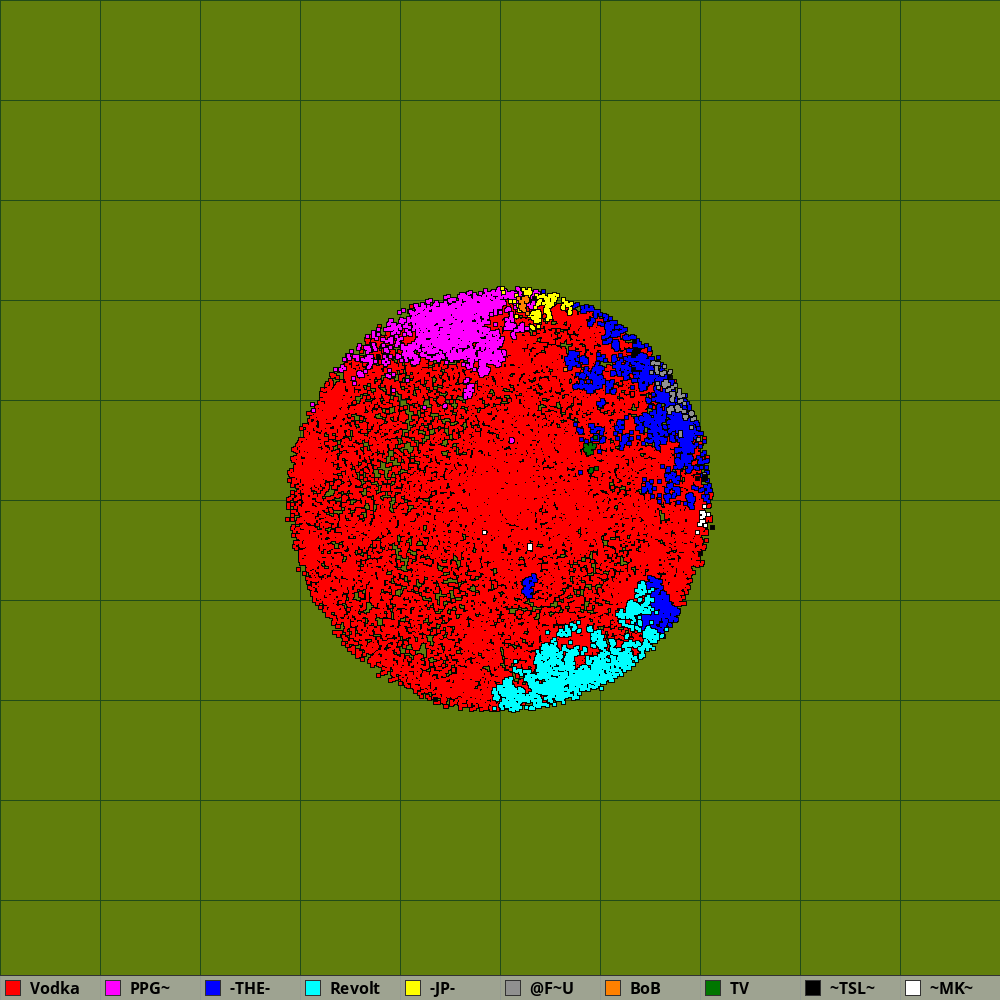Click the white ~MK~ cluster at eastern edge
Image resolution: width=1000 pixels, height=1000 pixels.
pos(703,517)
